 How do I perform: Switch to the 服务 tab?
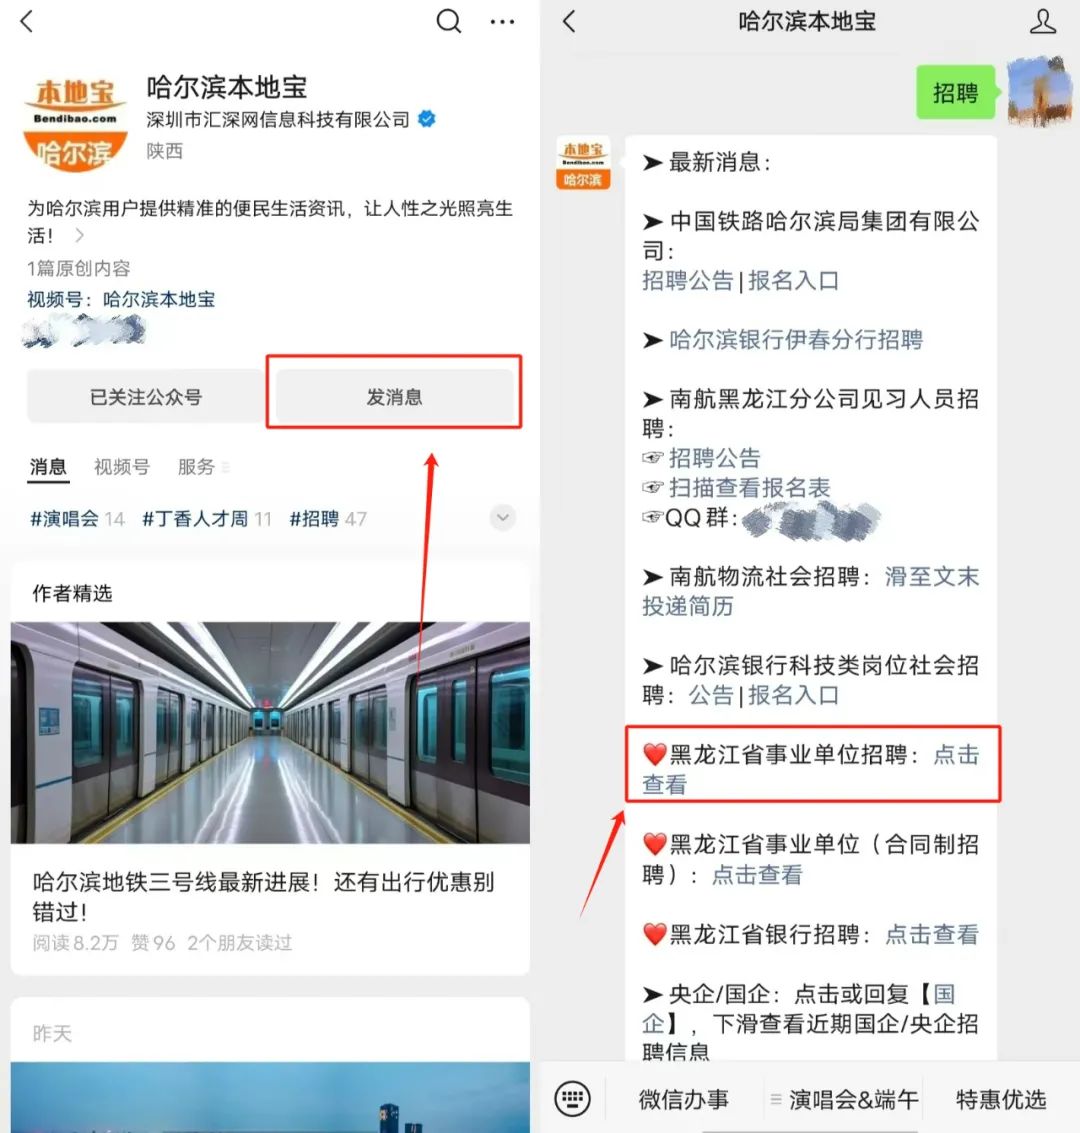pos(196,467)
